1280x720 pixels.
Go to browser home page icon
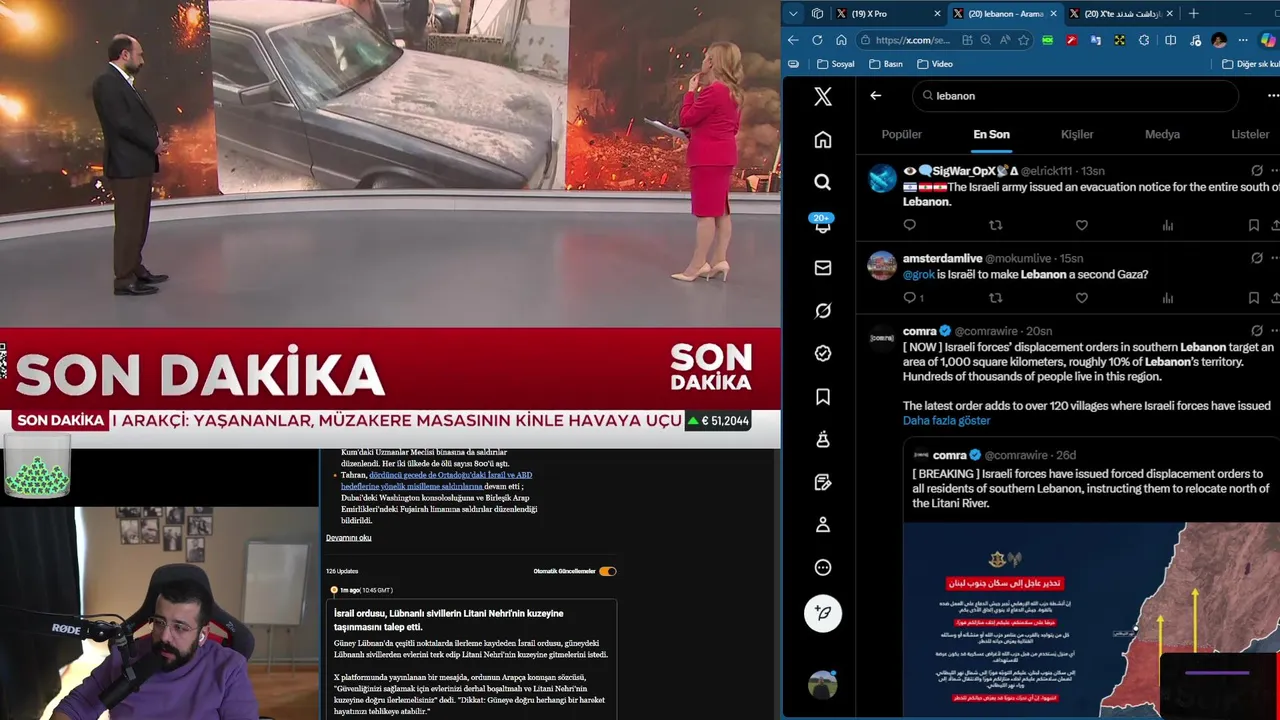click(841, 40)
